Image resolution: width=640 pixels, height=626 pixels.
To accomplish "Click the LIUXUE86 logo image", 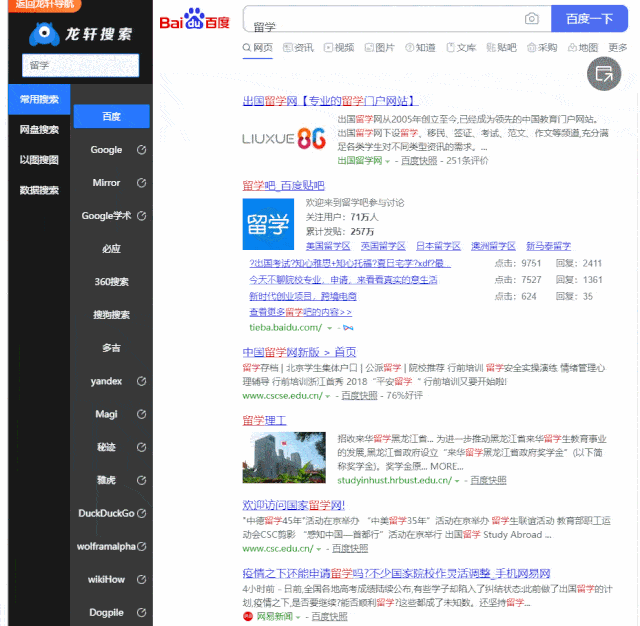I will point(284,139).
